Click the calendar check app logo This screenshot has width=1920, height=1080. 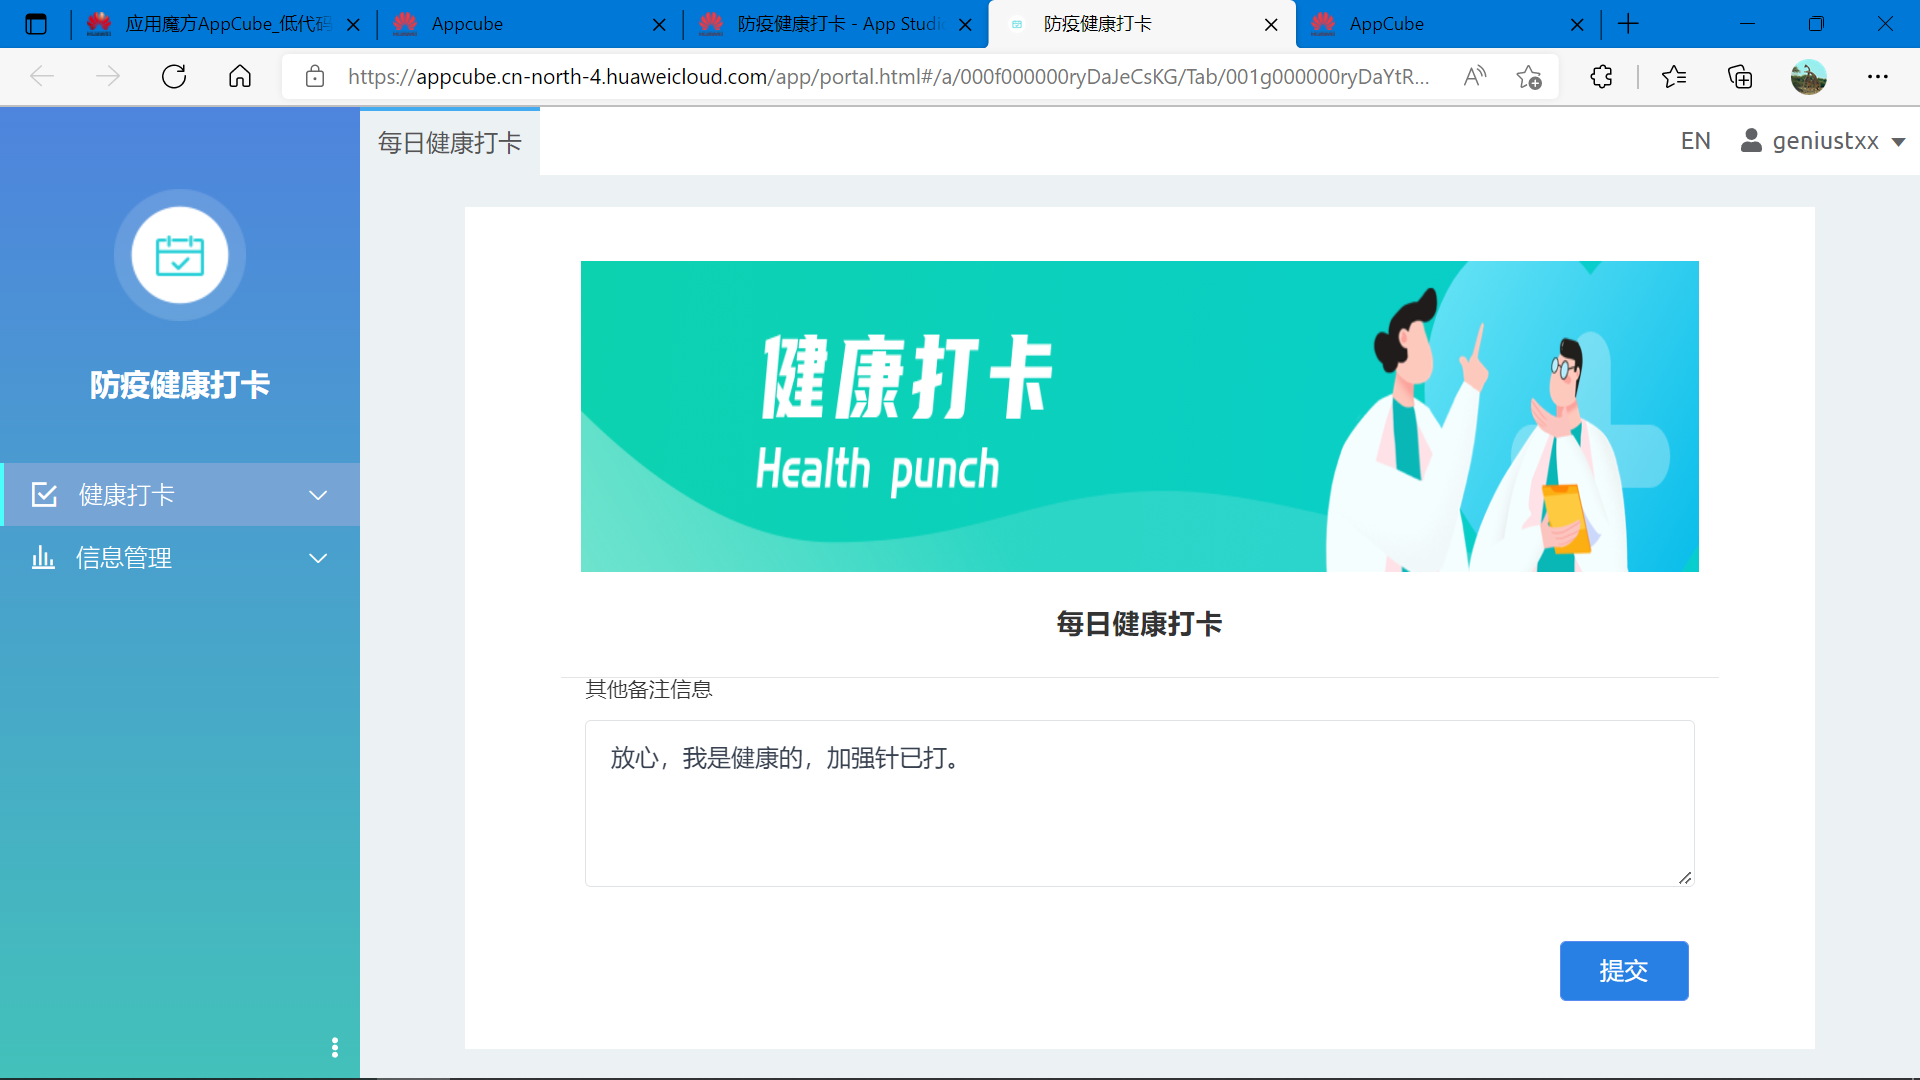[180, 255]
